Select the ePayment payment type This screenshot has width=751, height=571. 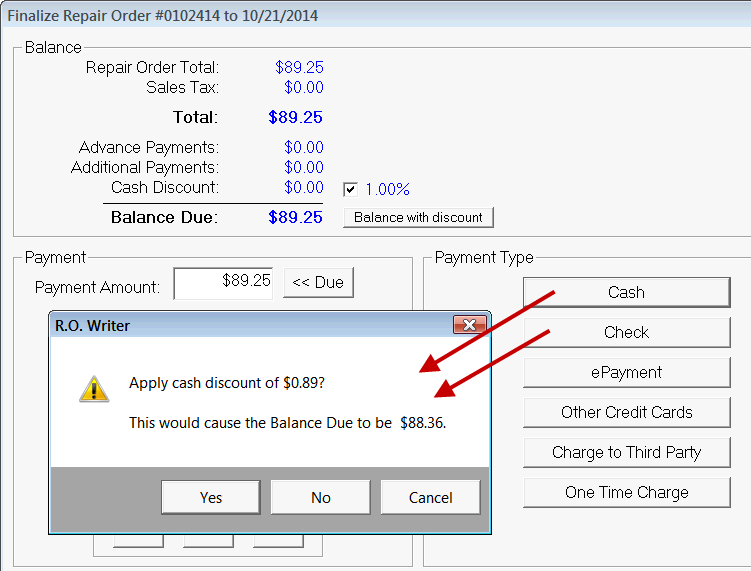(x=626, y=372)
